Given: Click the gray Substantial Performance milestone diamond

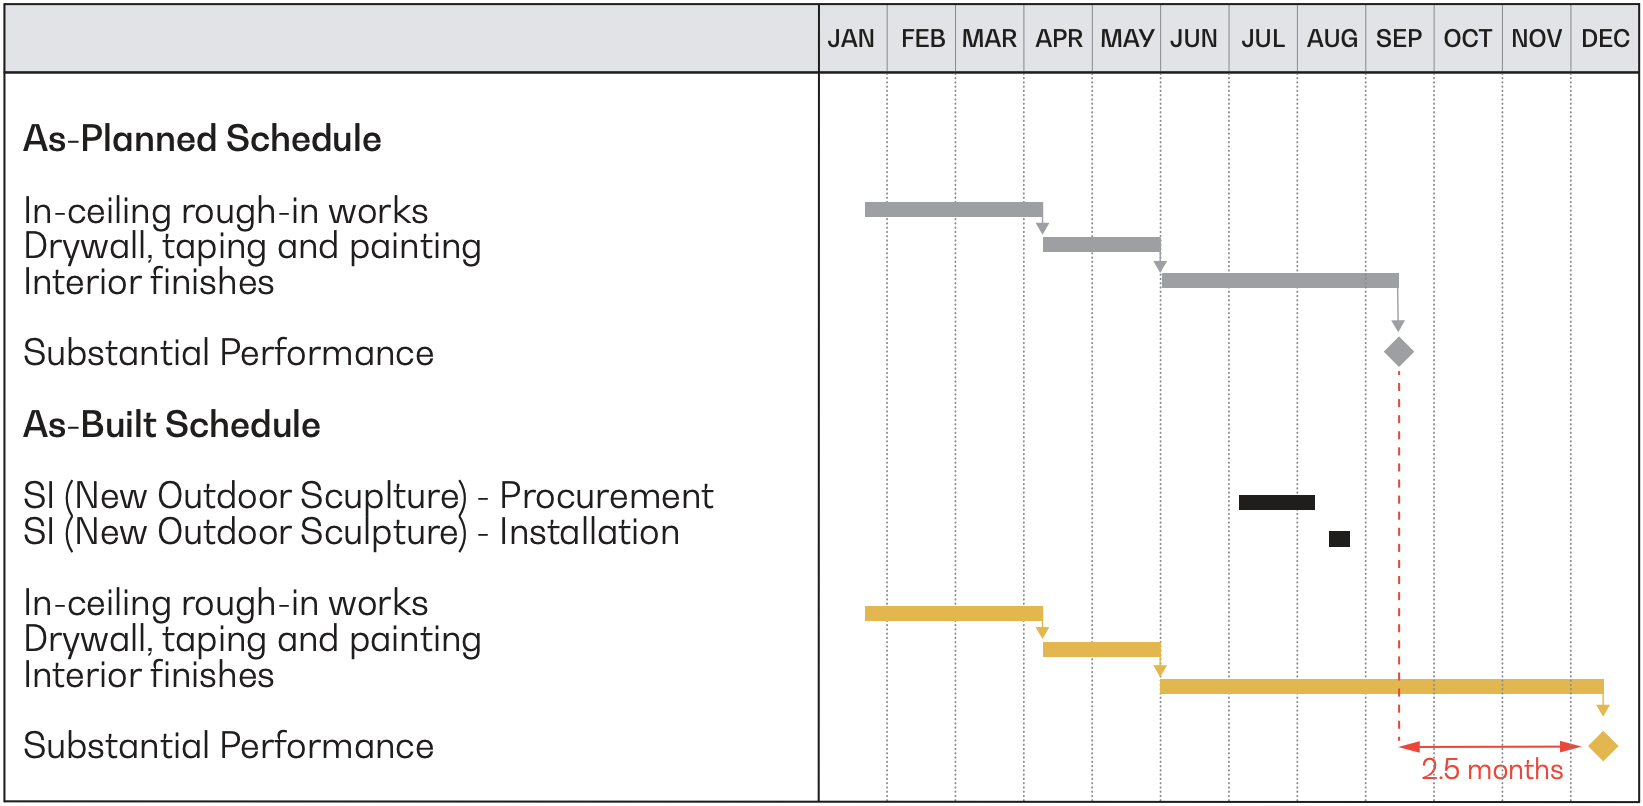Looking at the screenshot, I should point(1398,352).
